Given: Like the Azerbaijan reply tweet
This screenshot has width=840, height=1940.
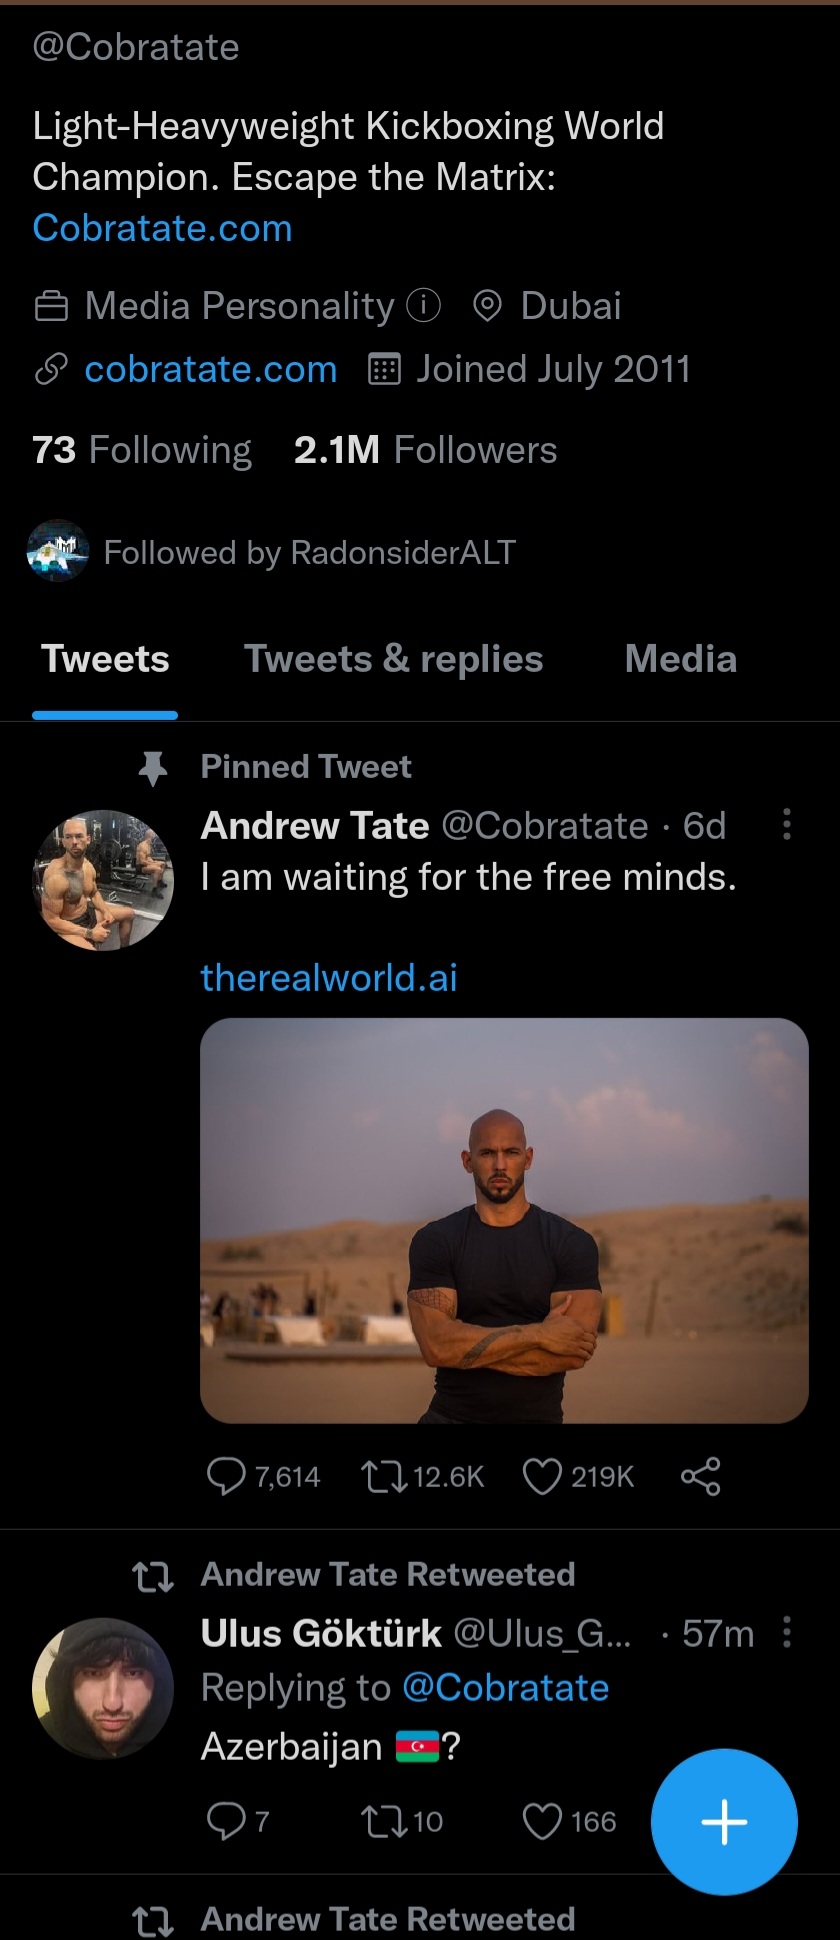Looking at the screenshot, I should [x=542, y=1821].
